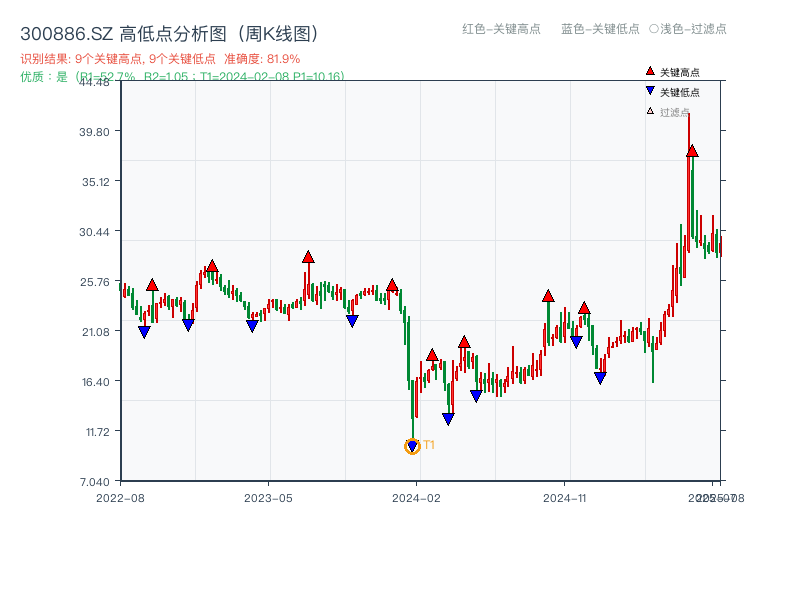Click the 2024-11 x-axis date label
The height and width of the screenshot is (600, 800).
click(x=565, y=497)
